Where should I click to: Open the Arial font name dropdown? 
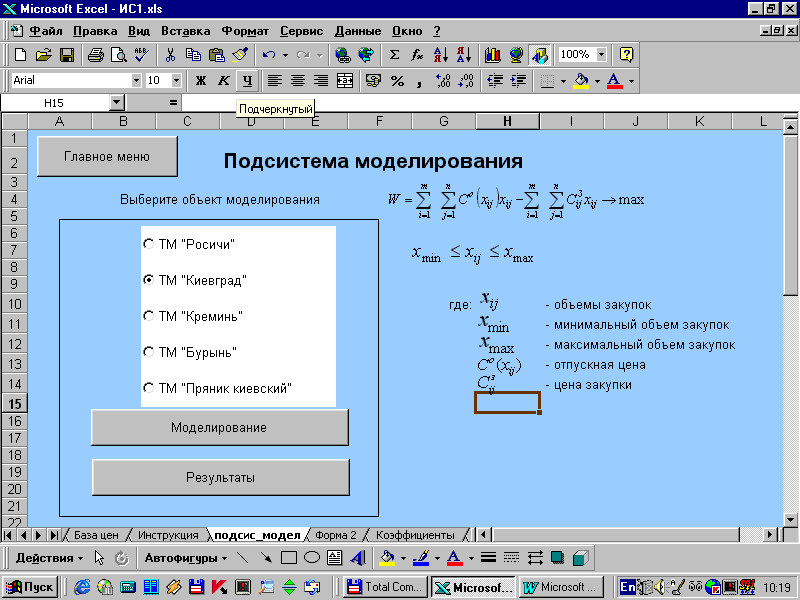136,81
